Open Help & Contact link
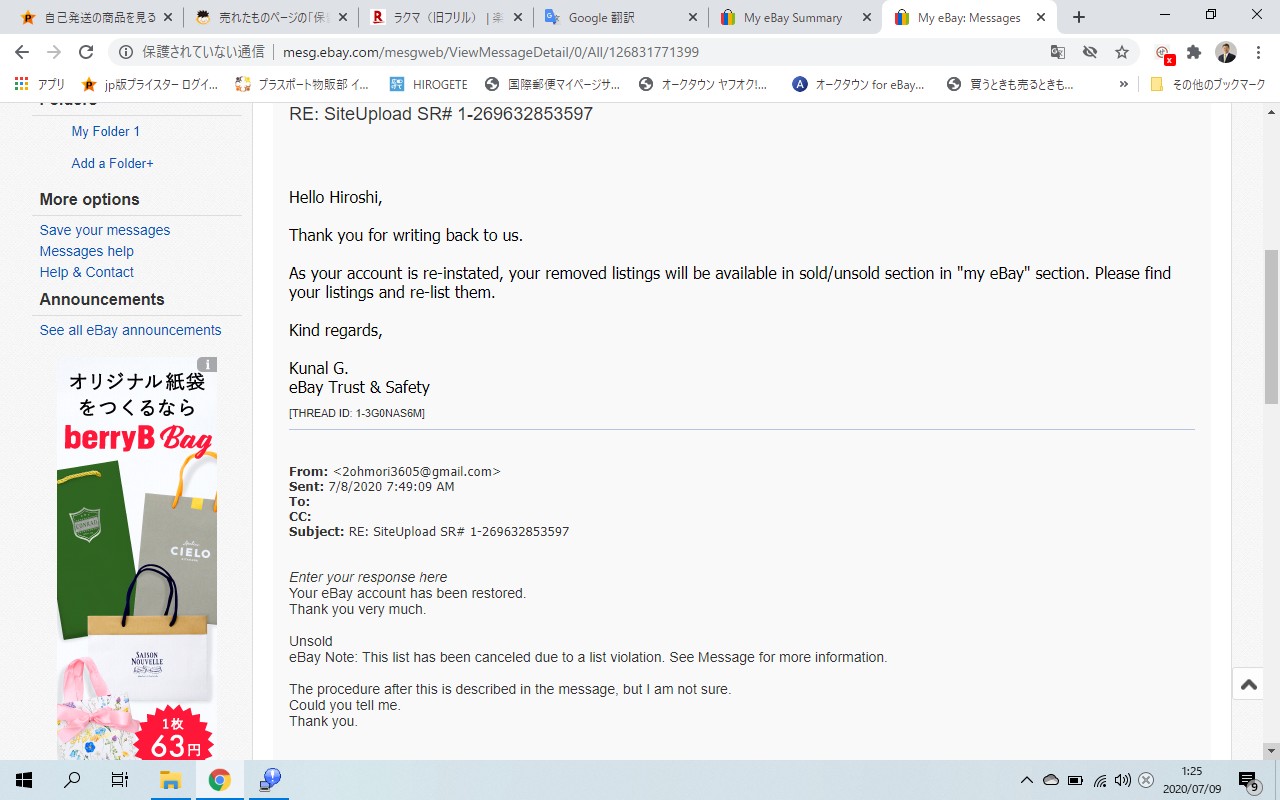Image resolution: width=1280 pixels, height=800 pixels. pos(87,272)
